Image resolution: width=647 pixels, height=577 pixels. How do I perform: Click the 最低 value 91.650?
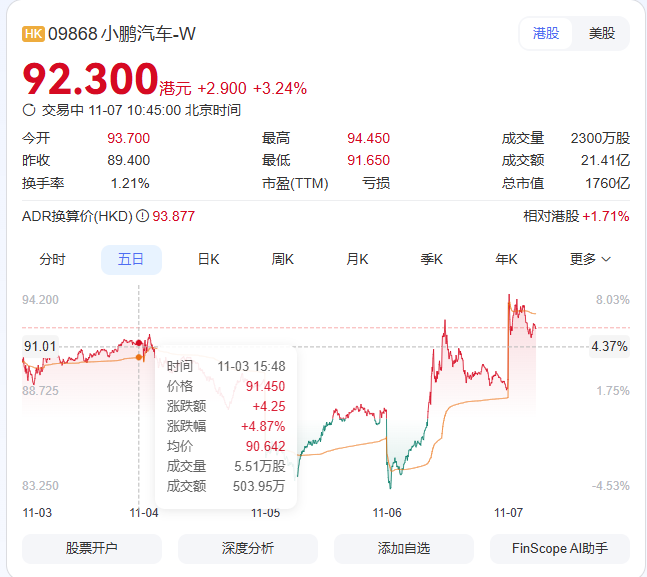pyautogui.click(x=368, y=160)
